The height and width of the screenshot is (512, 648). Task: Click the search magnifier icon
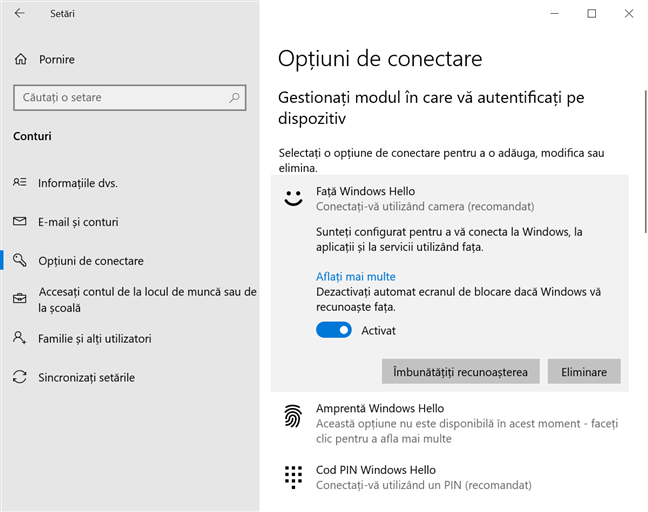pos(234,98)
